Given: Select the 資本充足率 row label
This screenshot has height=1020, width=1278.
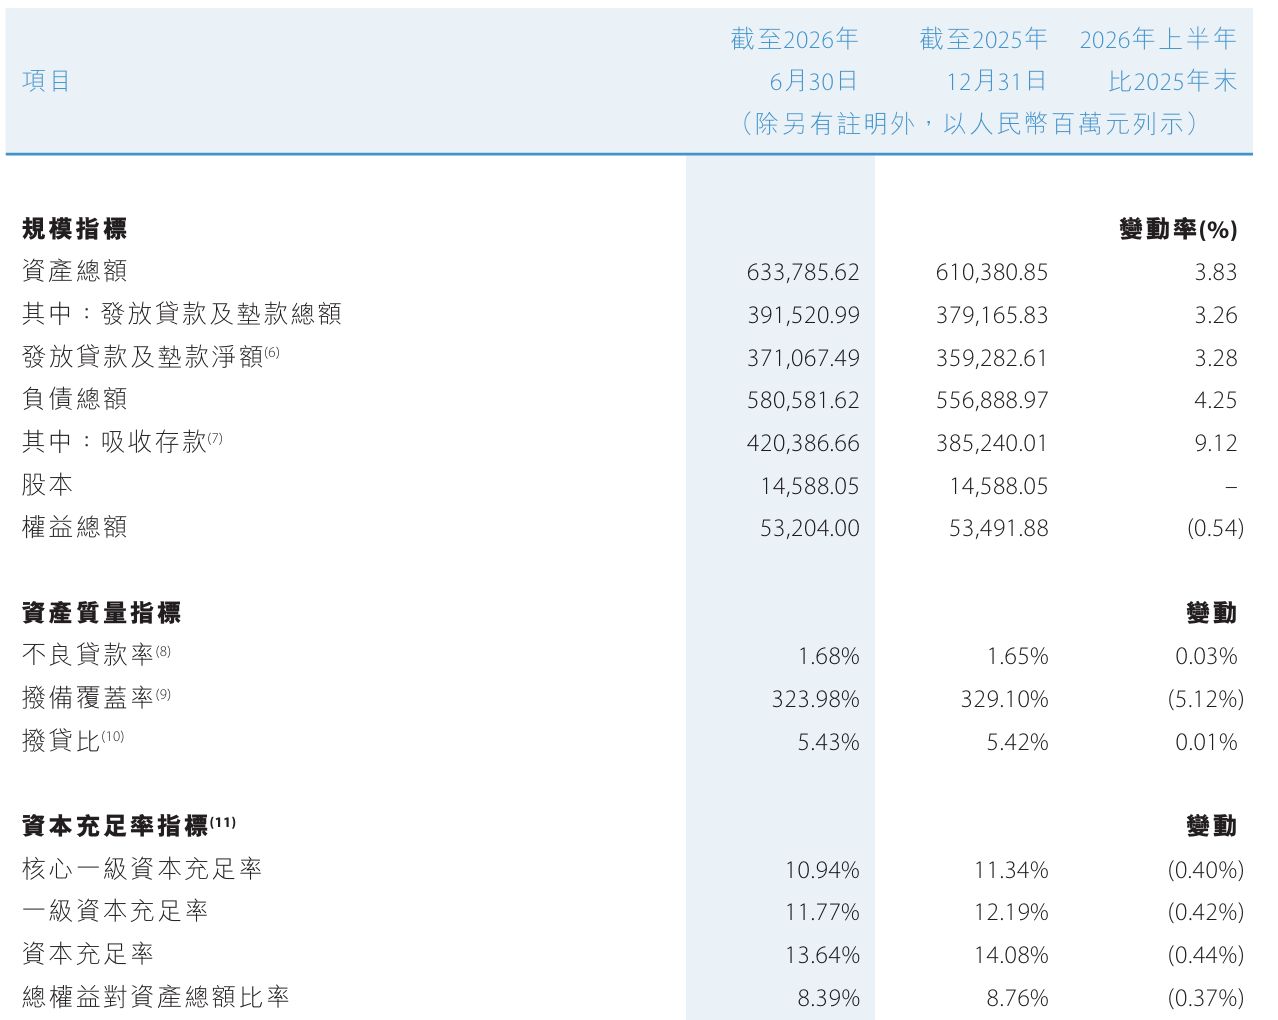Looking at the screenshot, I should [88, 953].
